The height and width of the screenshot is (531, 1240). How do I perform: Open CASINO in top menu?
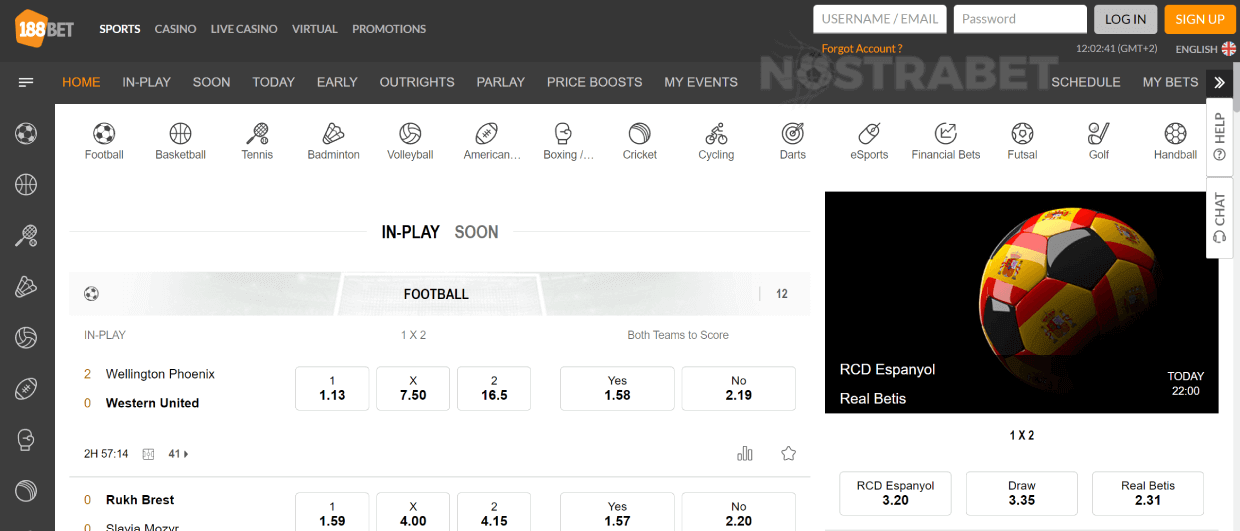[176, 29]
